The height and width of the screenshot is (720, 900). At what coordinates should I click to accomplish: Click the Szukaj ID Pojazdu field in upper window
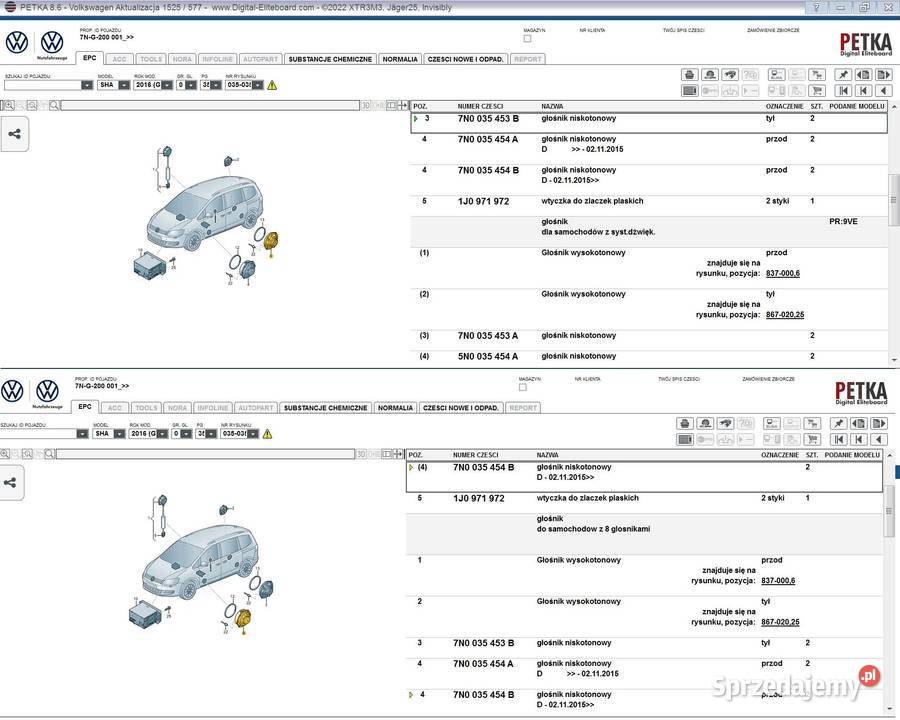pos(42,85)
